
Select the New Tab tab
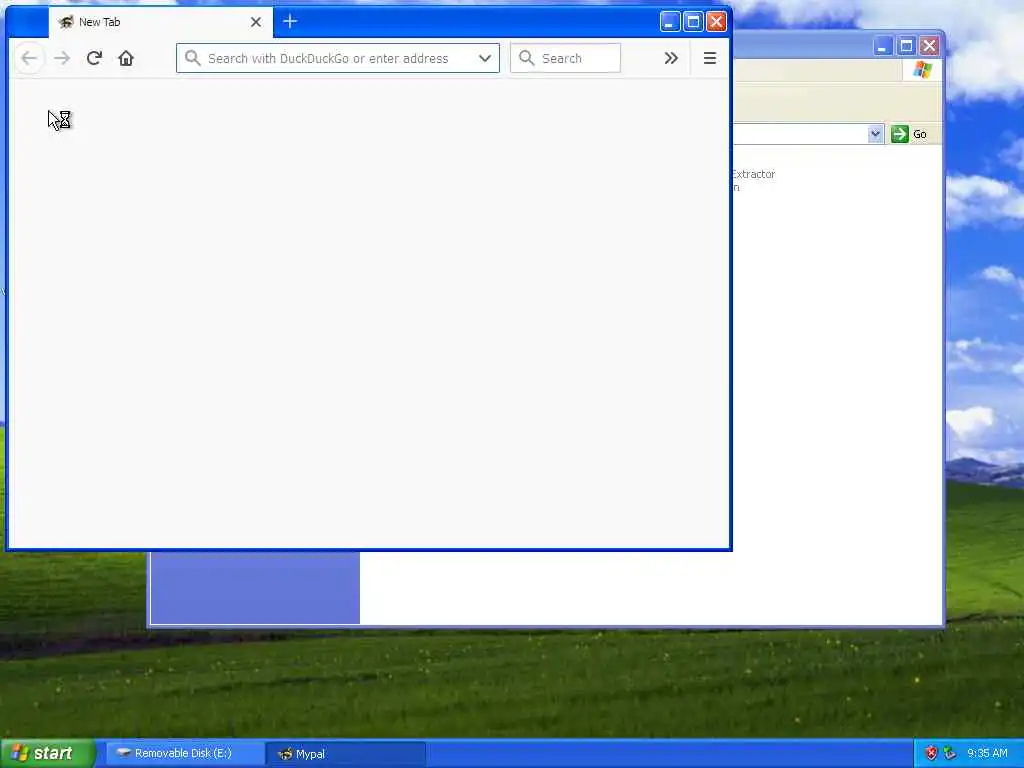161,22
